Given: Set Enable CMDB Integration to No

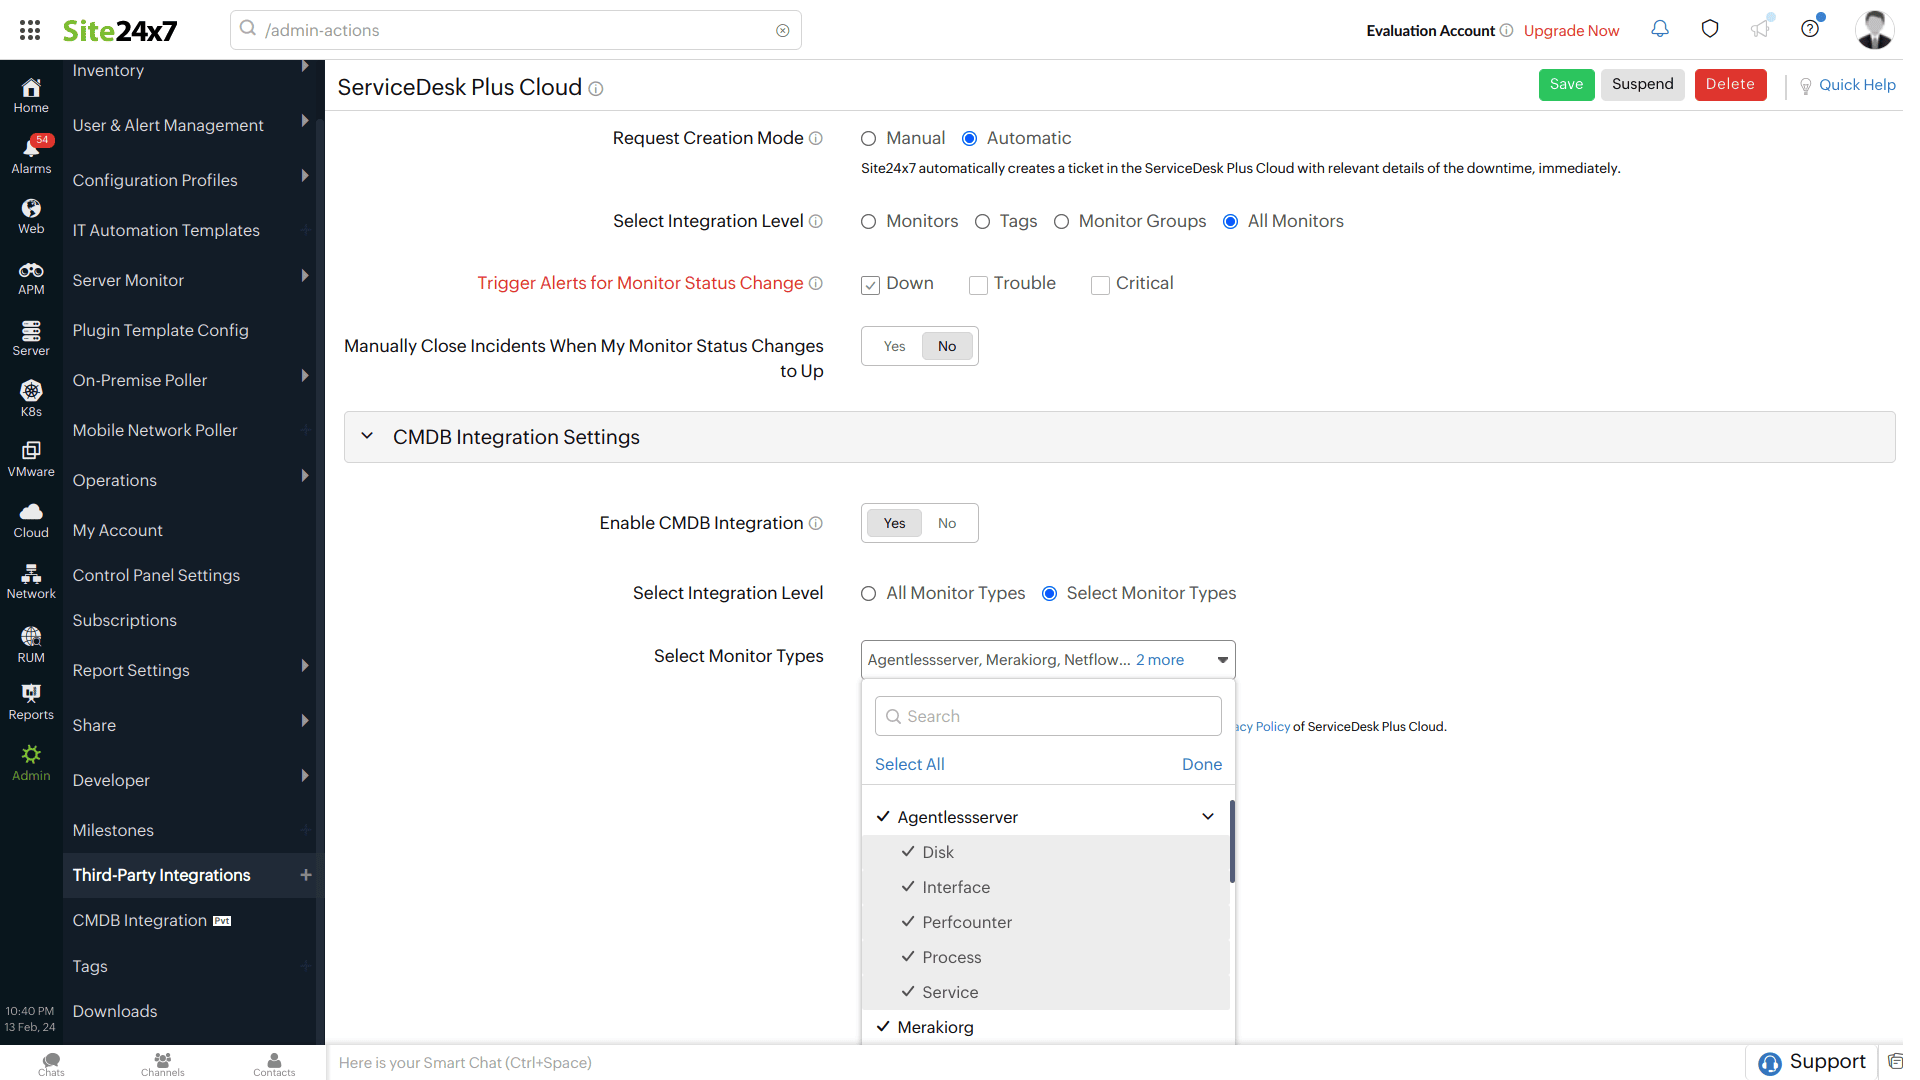Looking at the screenshot, I should [946, 523].
